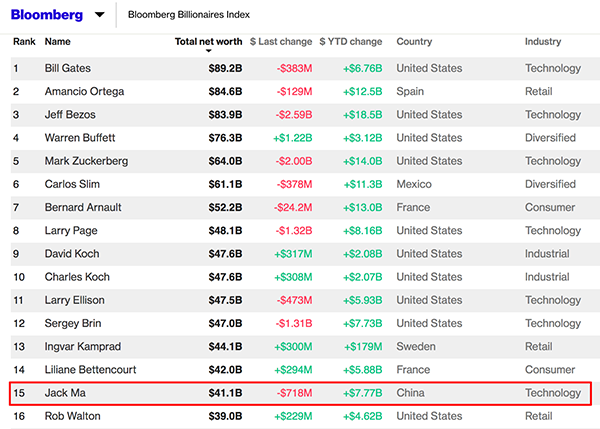This screenshot has height=429, width=600.
Task: Select Bernard Arnault net worth $52.2B
Action: point(225,207)
